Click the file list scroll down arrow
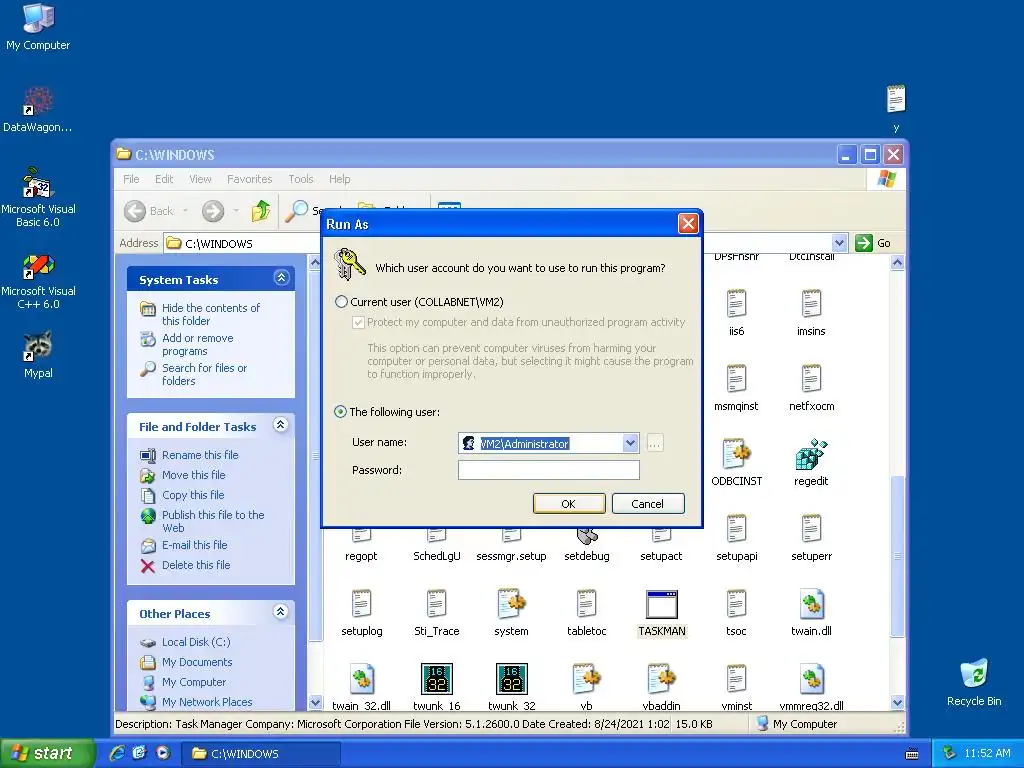Screen dimensions: 1024x768 point(897,703)
